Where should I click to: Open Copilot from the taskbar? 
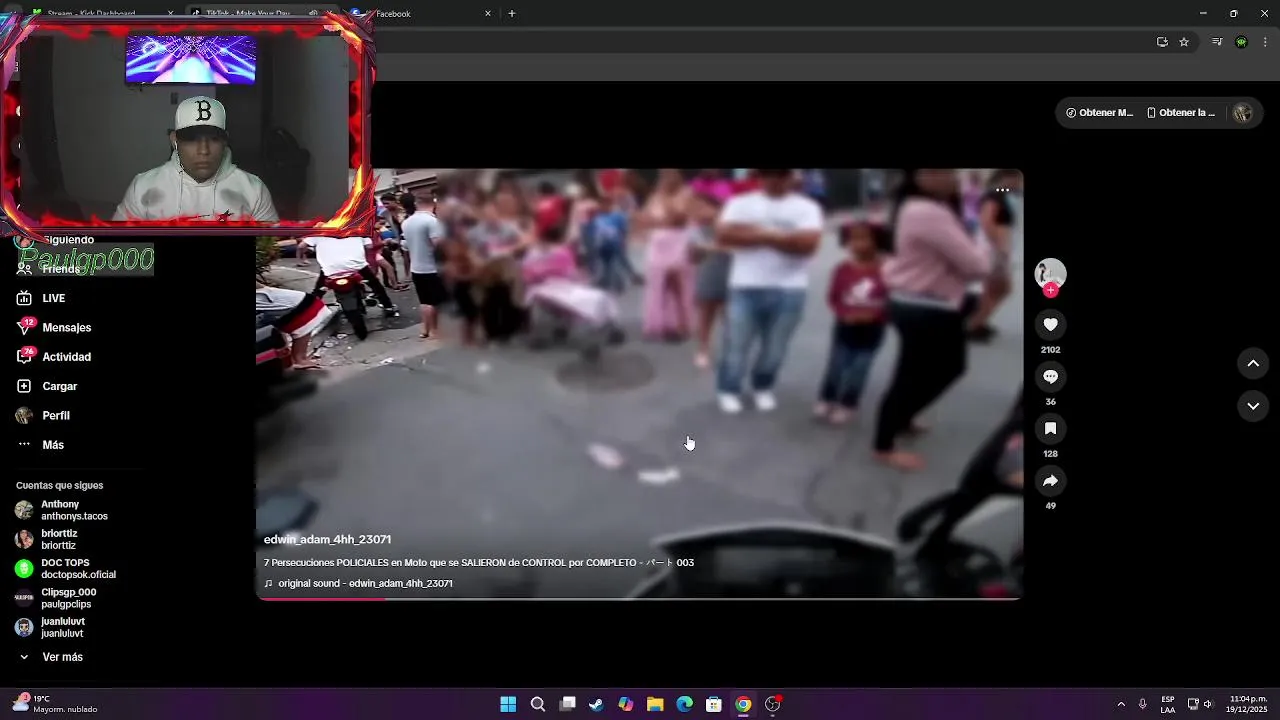click(x=626, y=704)
